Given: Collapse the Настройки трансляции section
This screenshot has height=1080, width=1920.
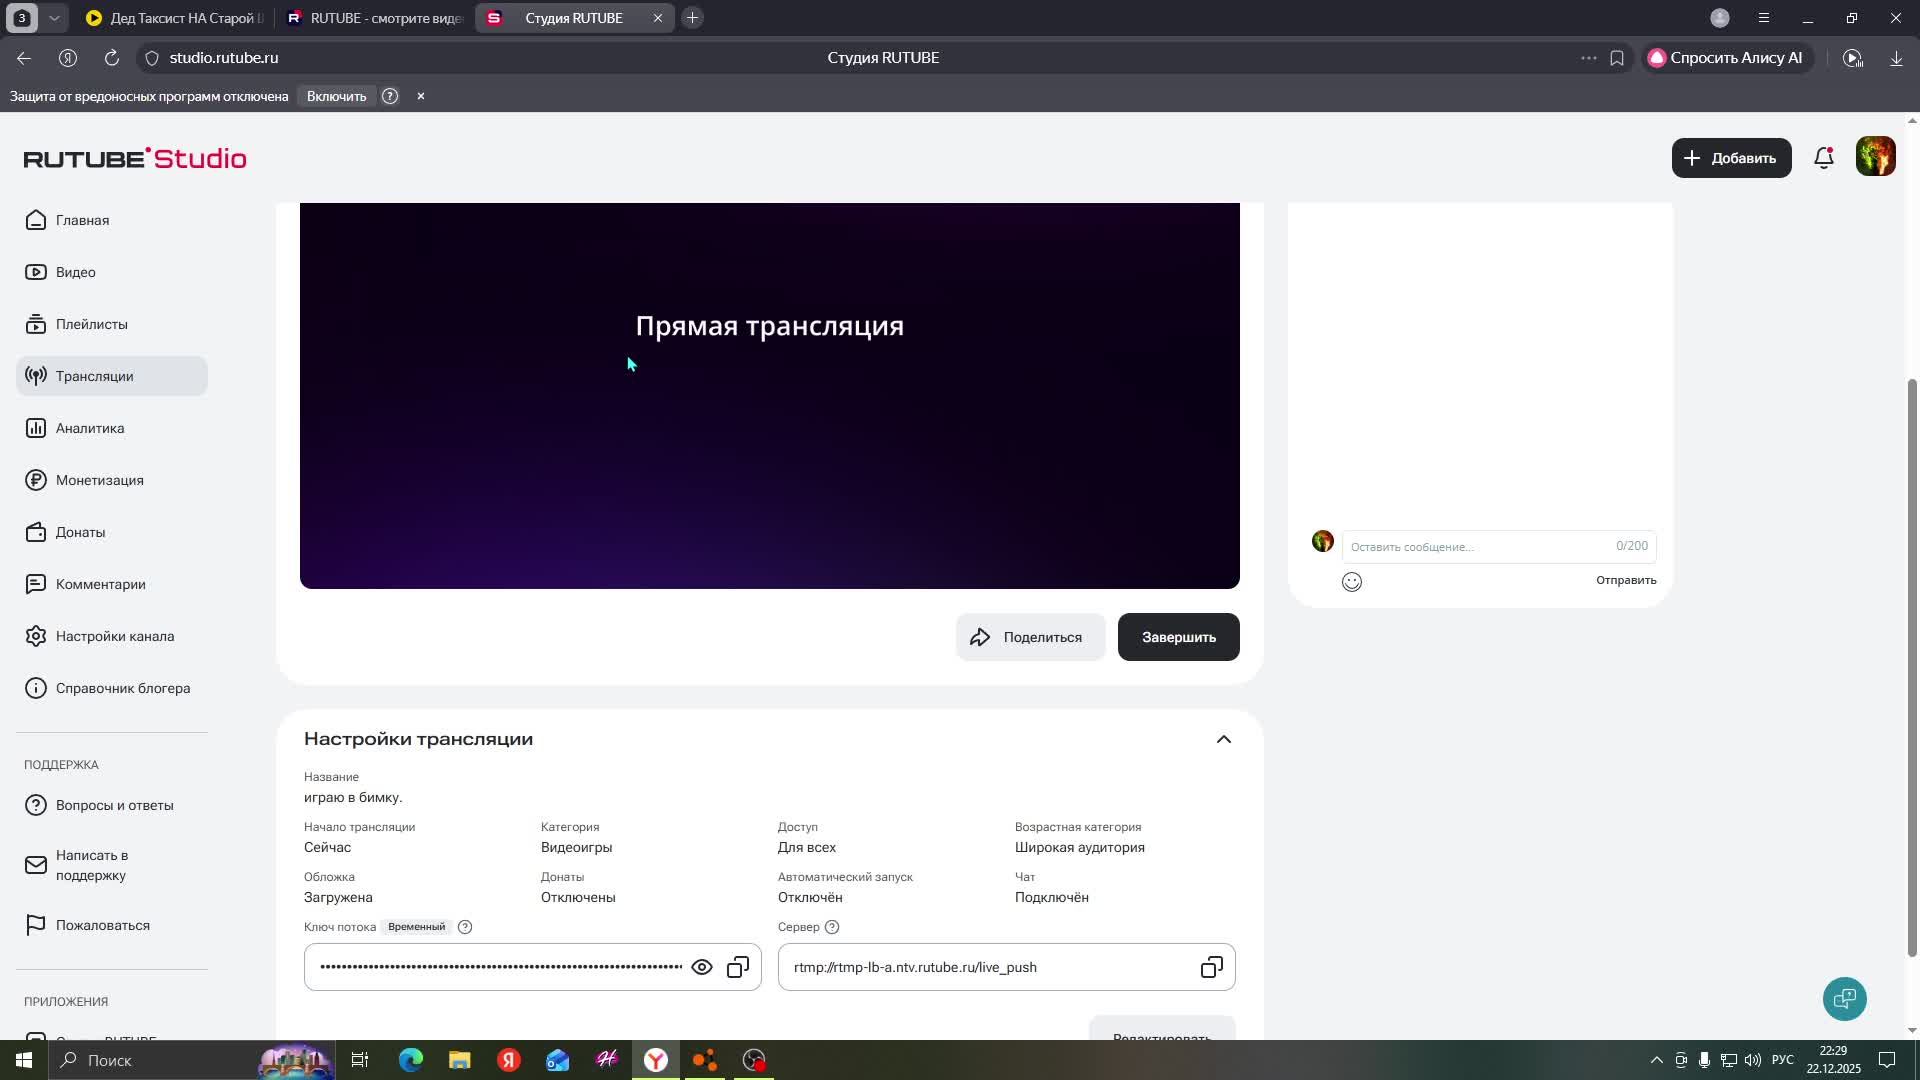Looking at the screenshot, I should pyautogui.click(x=1223, y=739).
